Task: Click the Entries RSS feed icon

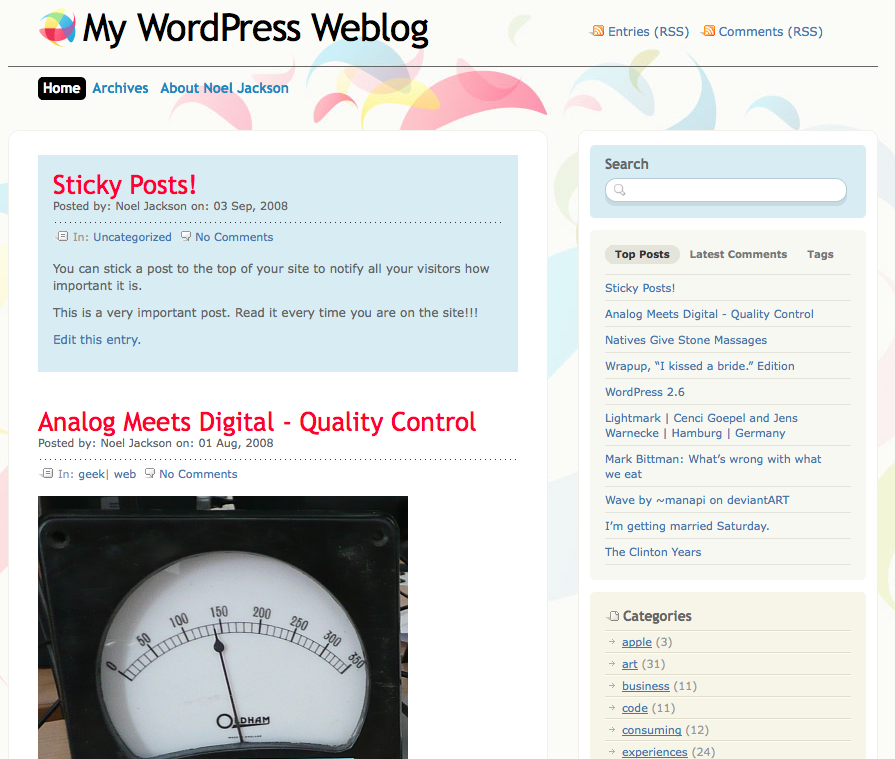Action: pyautogui.click(x=598, y=31)
